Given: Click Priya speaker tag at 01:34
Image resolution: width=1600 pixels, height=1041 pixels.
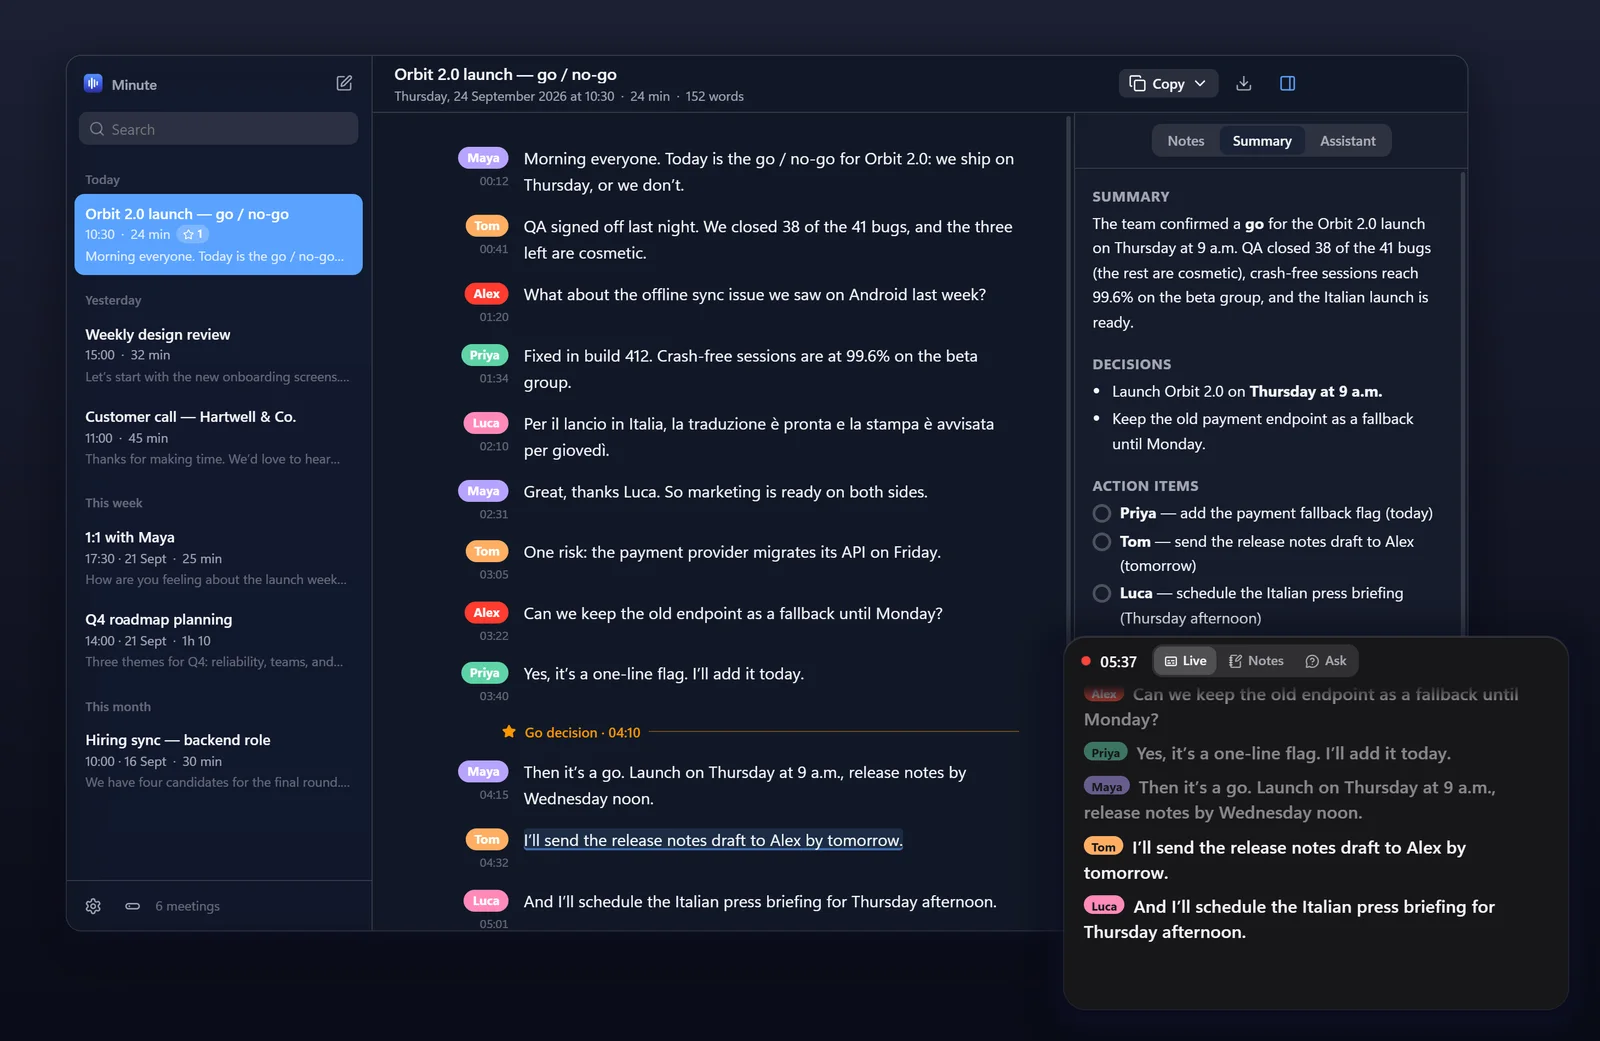Looking at the screenshot, I should pos(484,355).
